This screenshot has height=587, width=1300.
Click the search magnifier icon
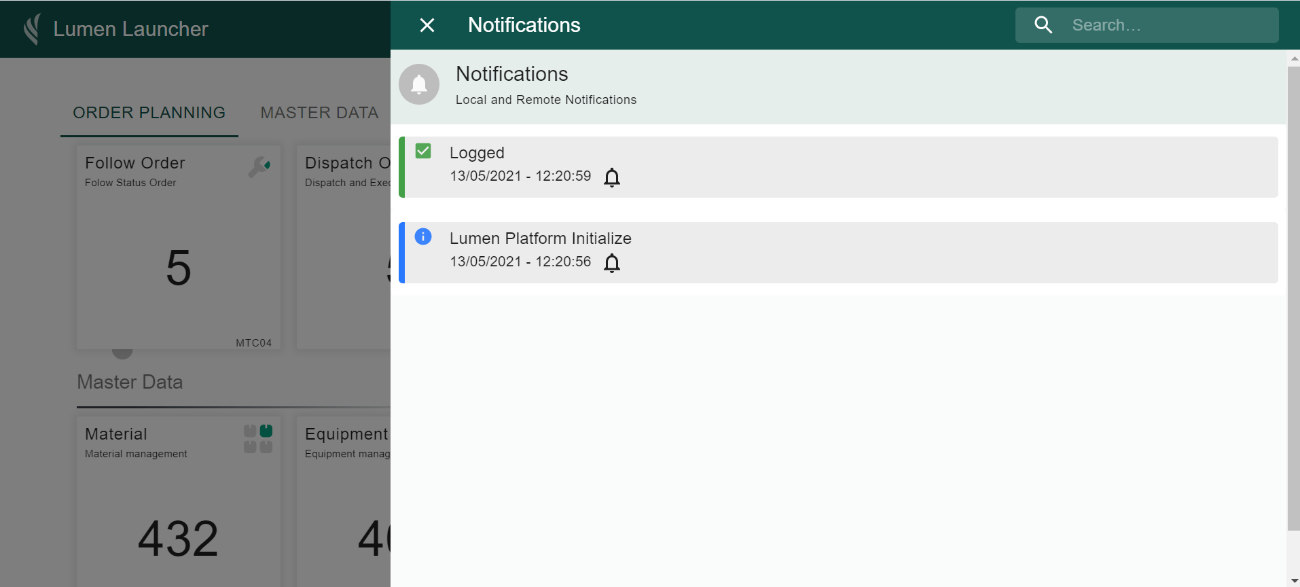tap(1043, 25)
